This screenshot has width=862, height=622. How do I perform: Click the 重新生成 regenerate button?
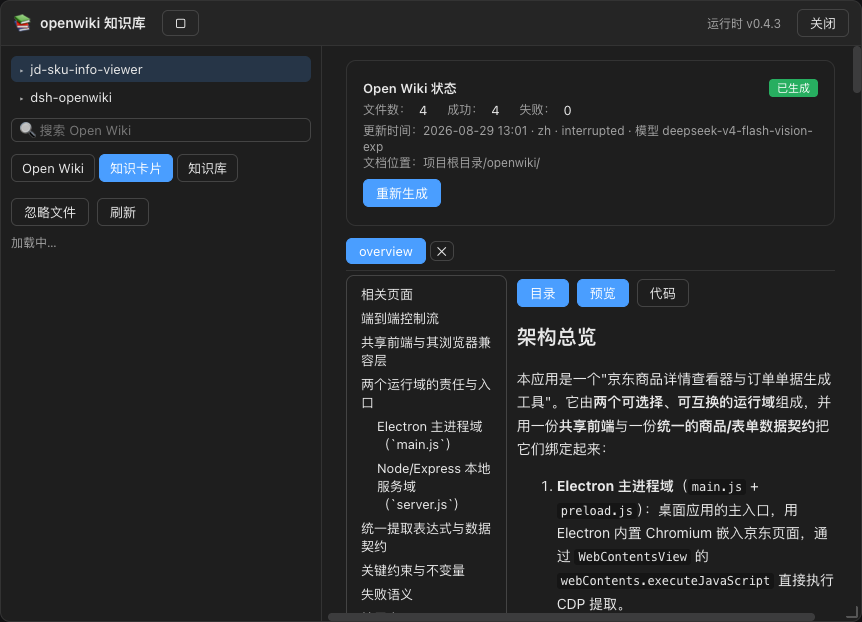pyautogui.click(x=402, y=193)
